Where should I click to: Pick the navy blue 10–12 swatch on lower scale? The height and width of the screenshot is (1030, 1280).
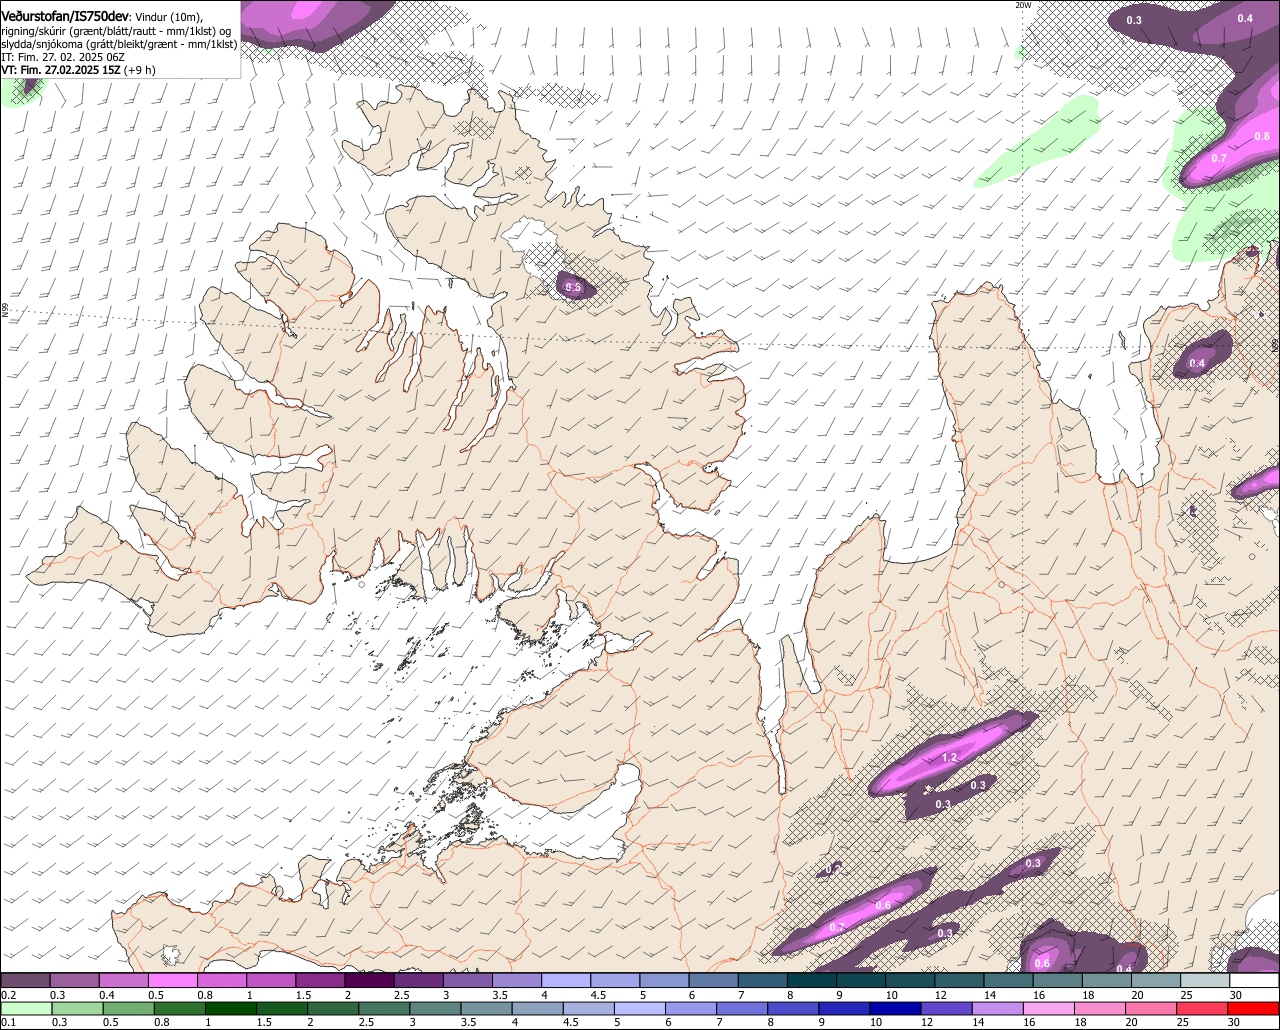pos(894,1008)
